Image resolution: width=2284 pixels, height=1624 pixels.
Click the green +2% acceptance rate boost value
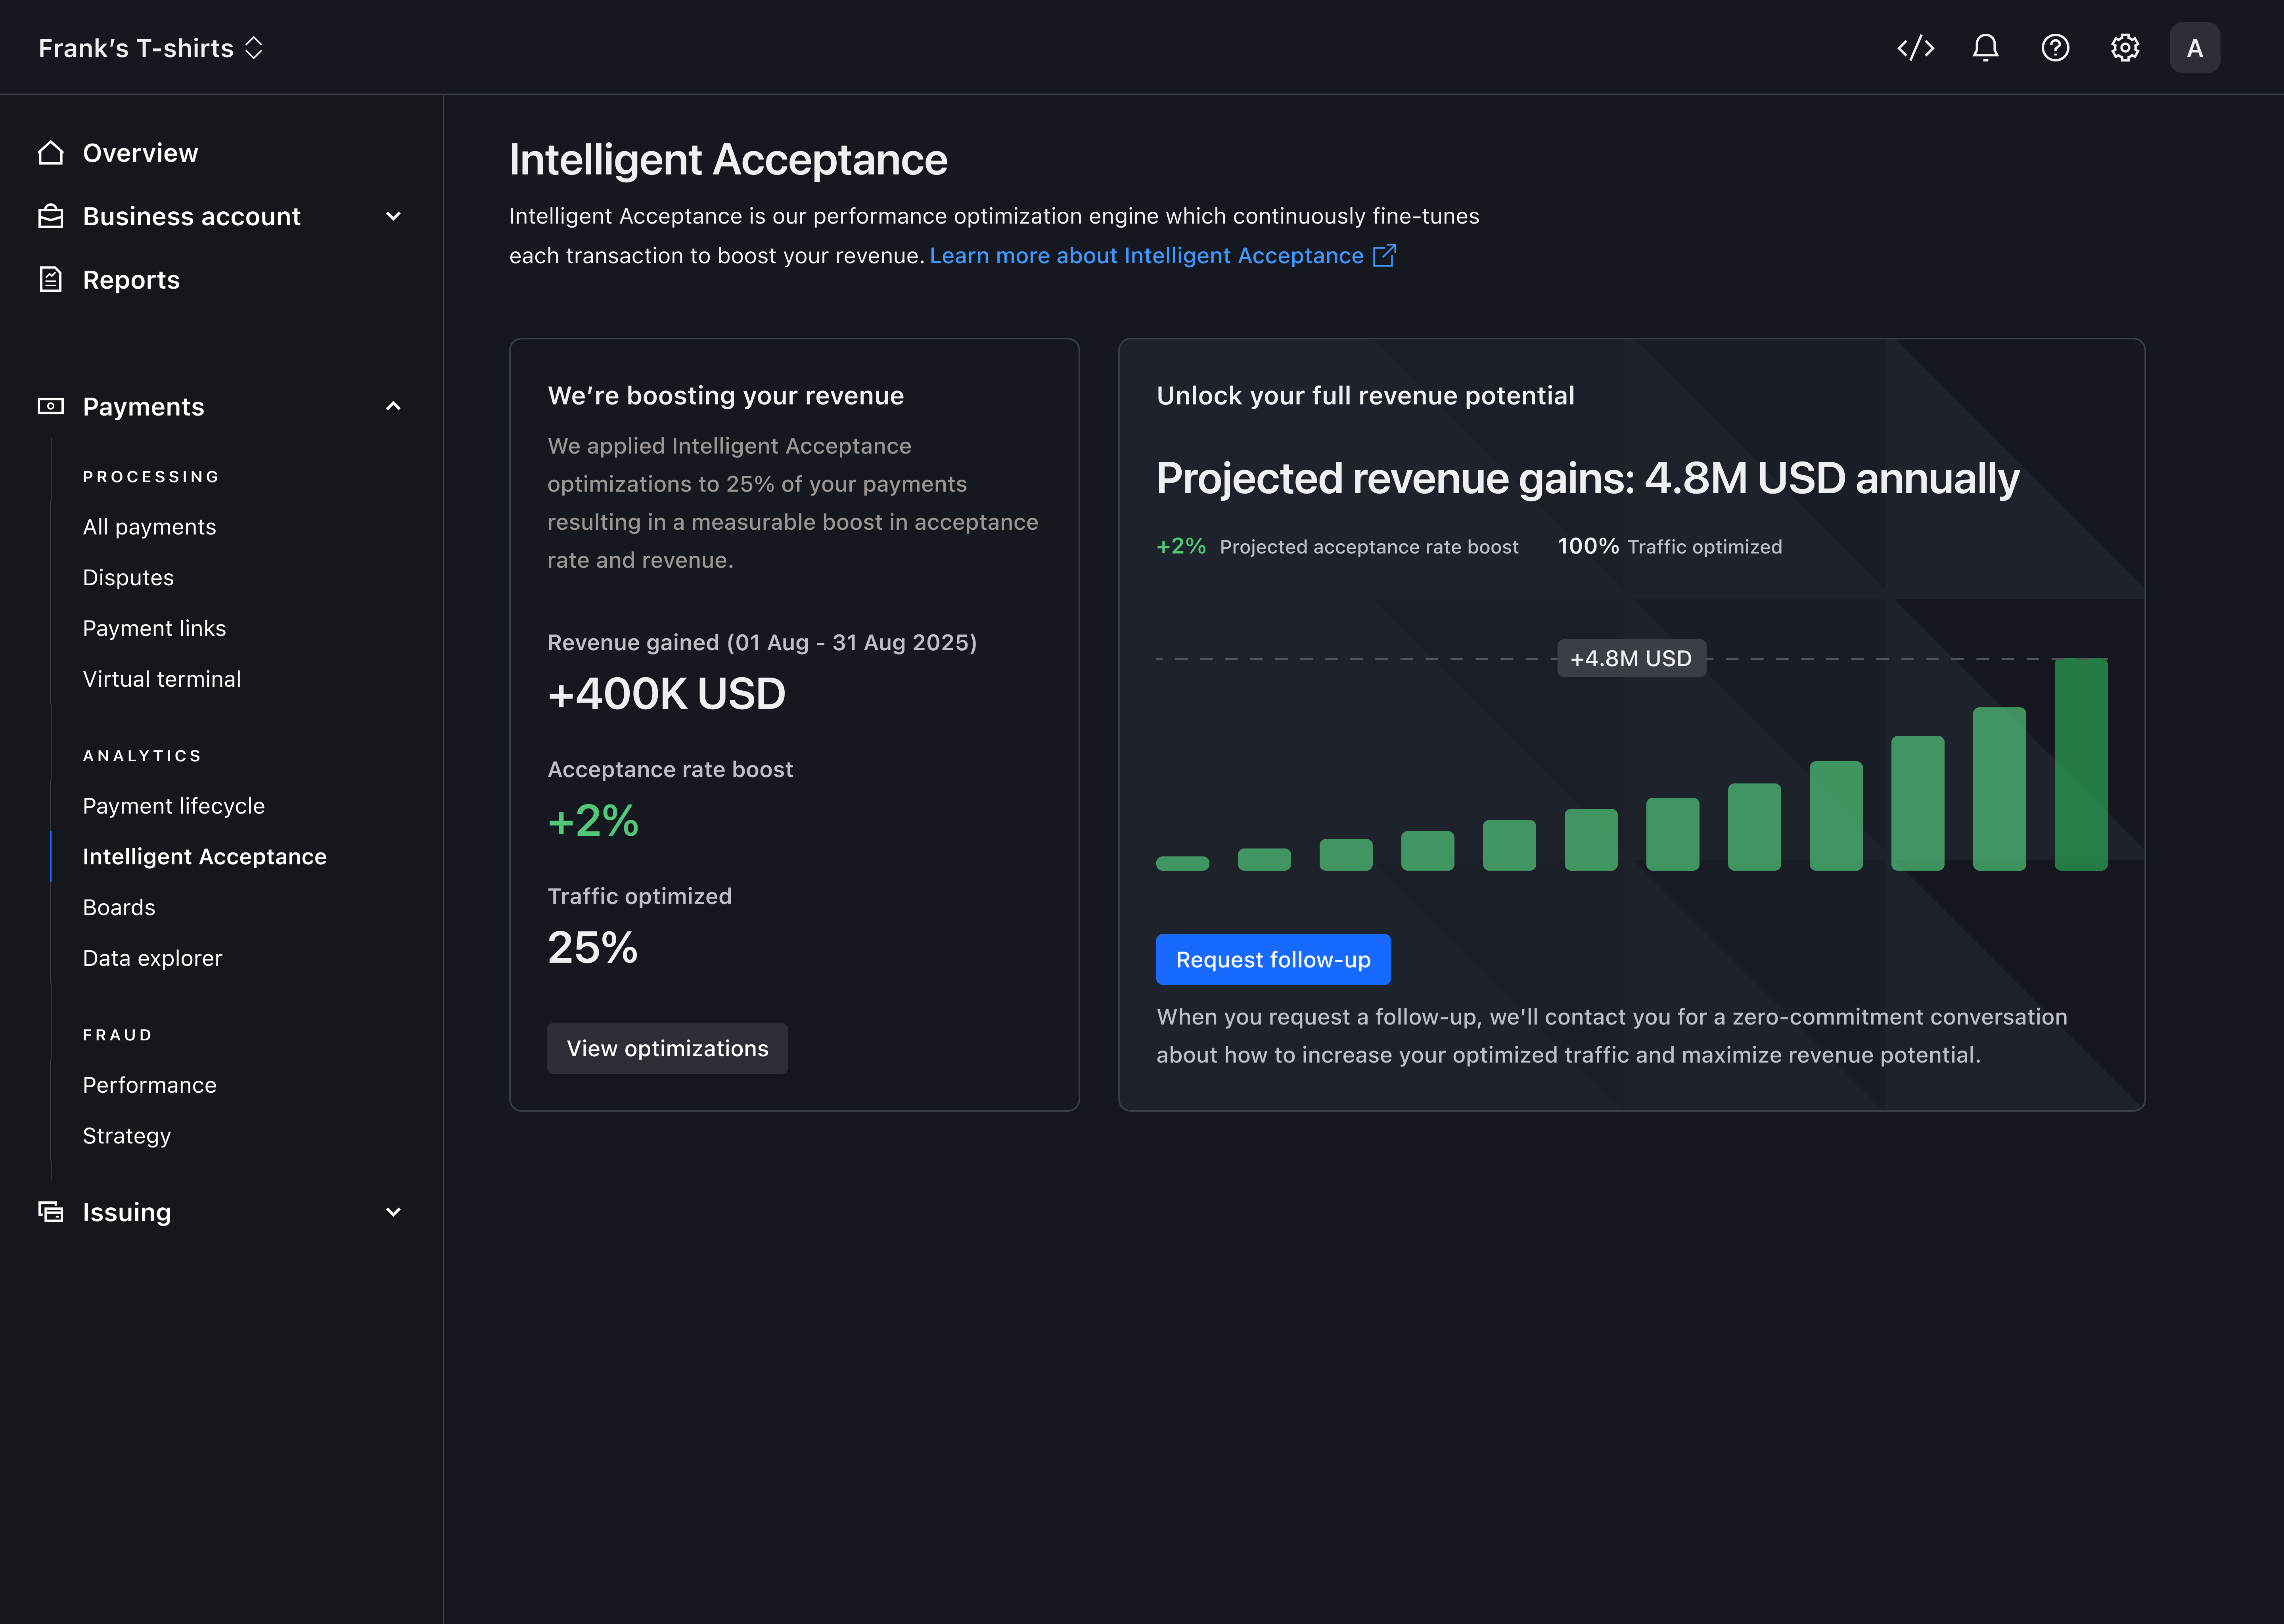[x=593, y=821]
